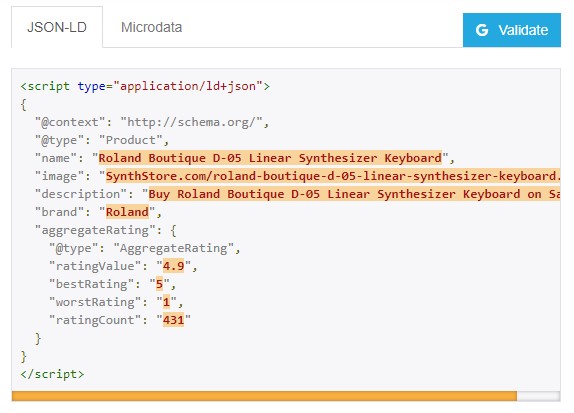
Task: Click the Validate button
Action: [x=511, y=30]
